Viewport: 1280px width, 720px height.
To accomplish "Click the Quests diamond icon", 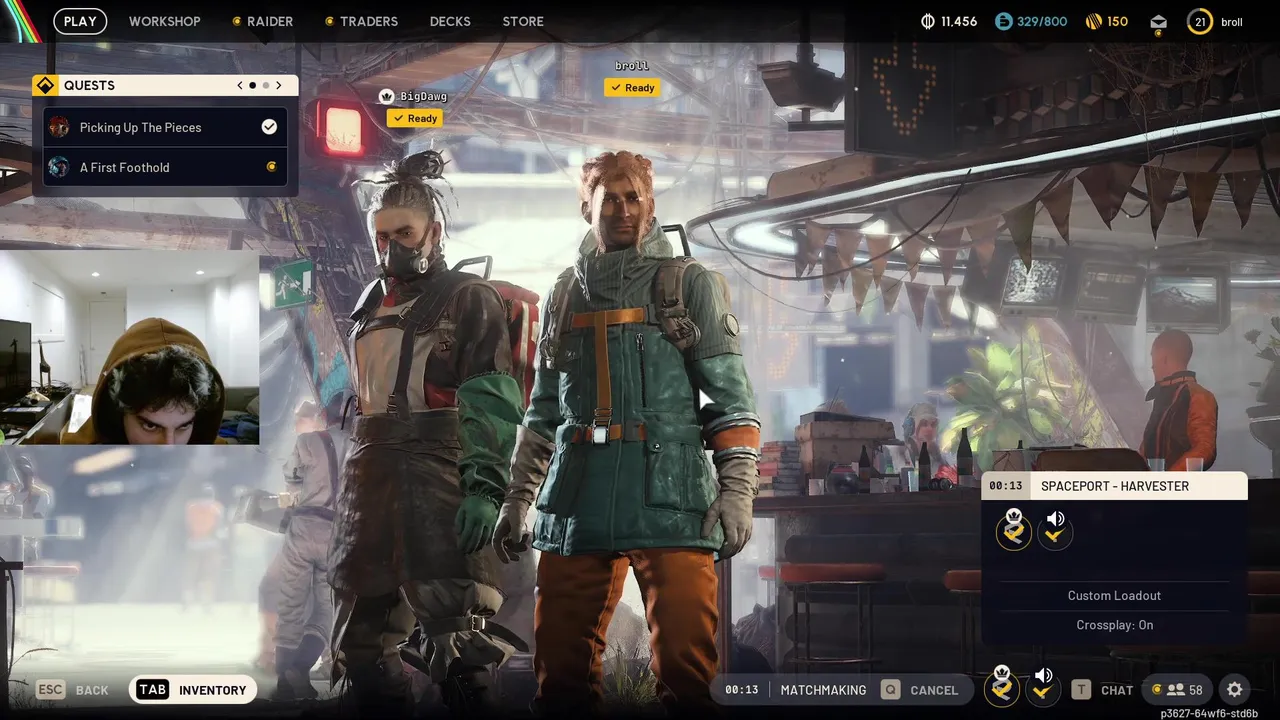I will click(44, 86).
